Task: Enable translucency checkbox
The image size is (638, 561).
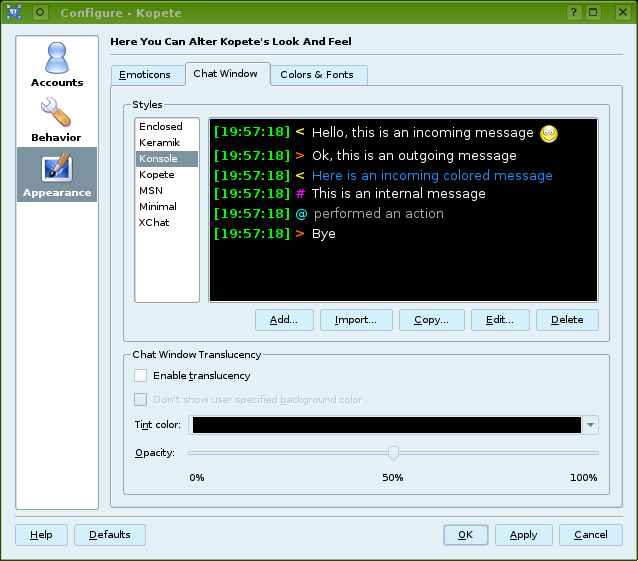Action: point(140,375)
